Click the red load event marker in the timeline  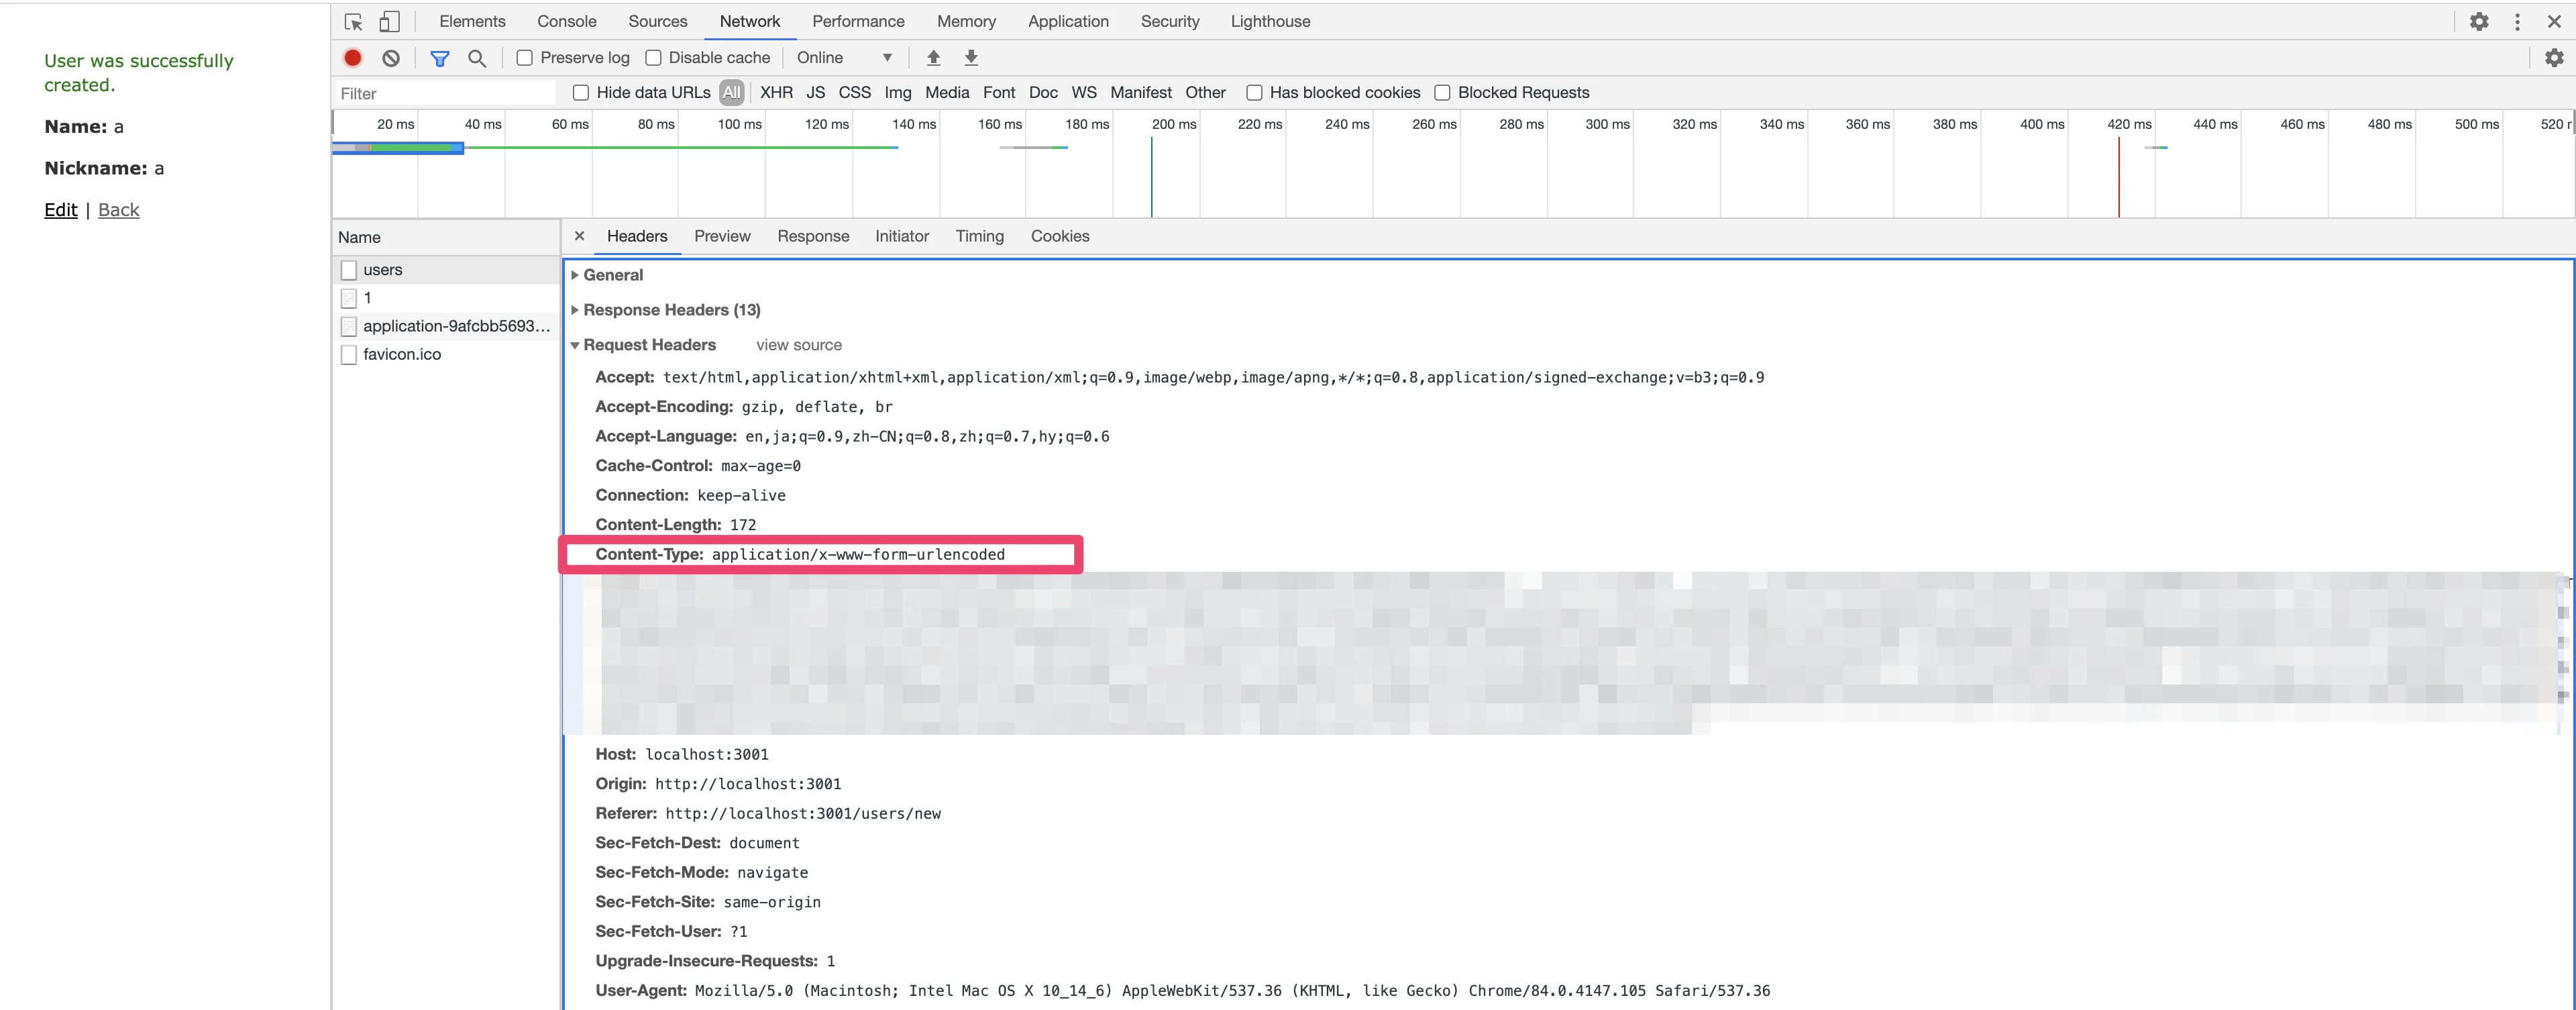pyautogui.click(x=2118, y=178)
